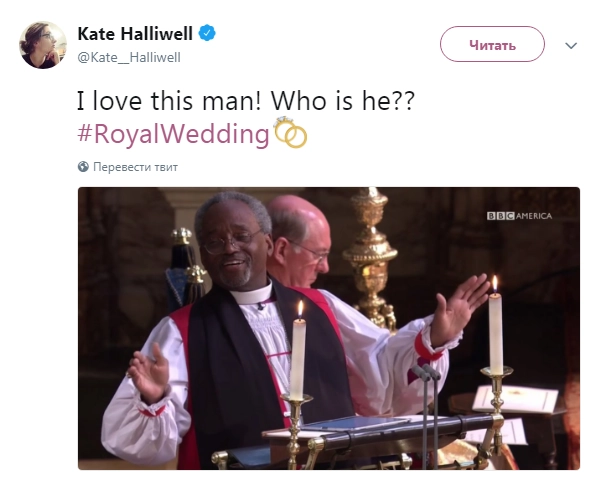Click Kate Halliwell's profile avatar
610x479 pixels.
[42, 43]
